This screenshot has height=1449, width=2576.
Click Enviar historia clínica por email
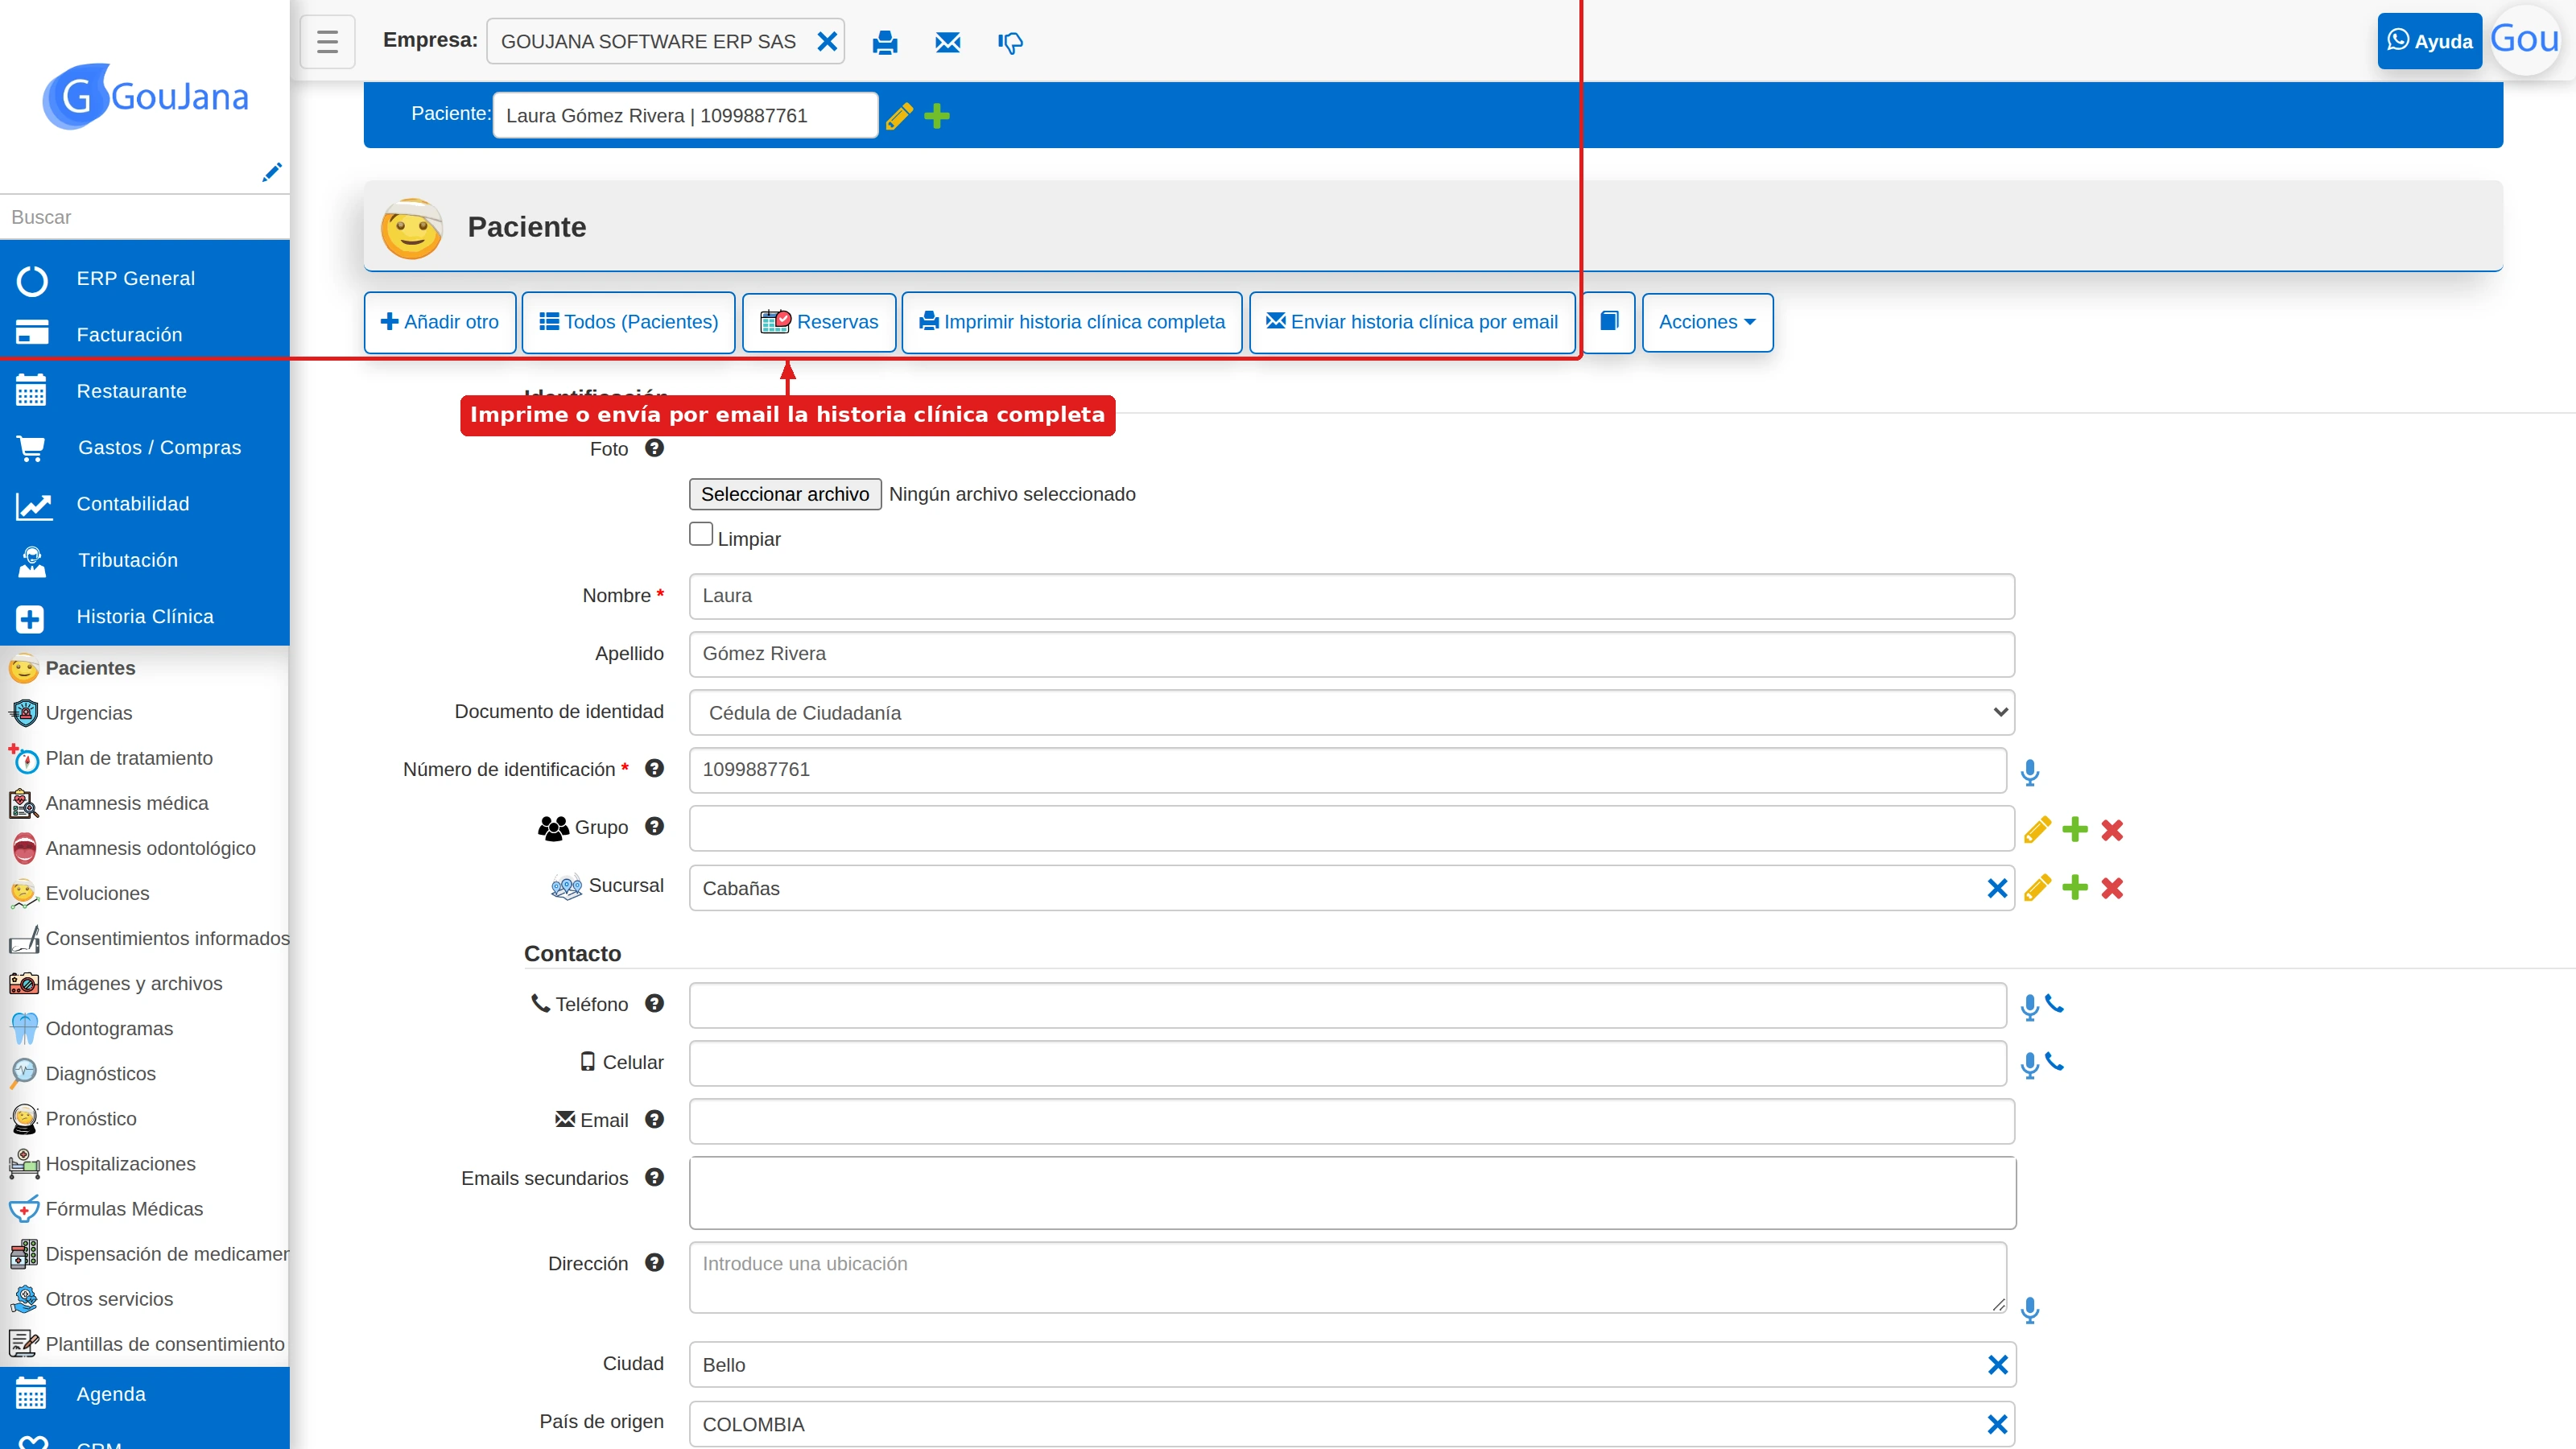tap(1412, 322)
